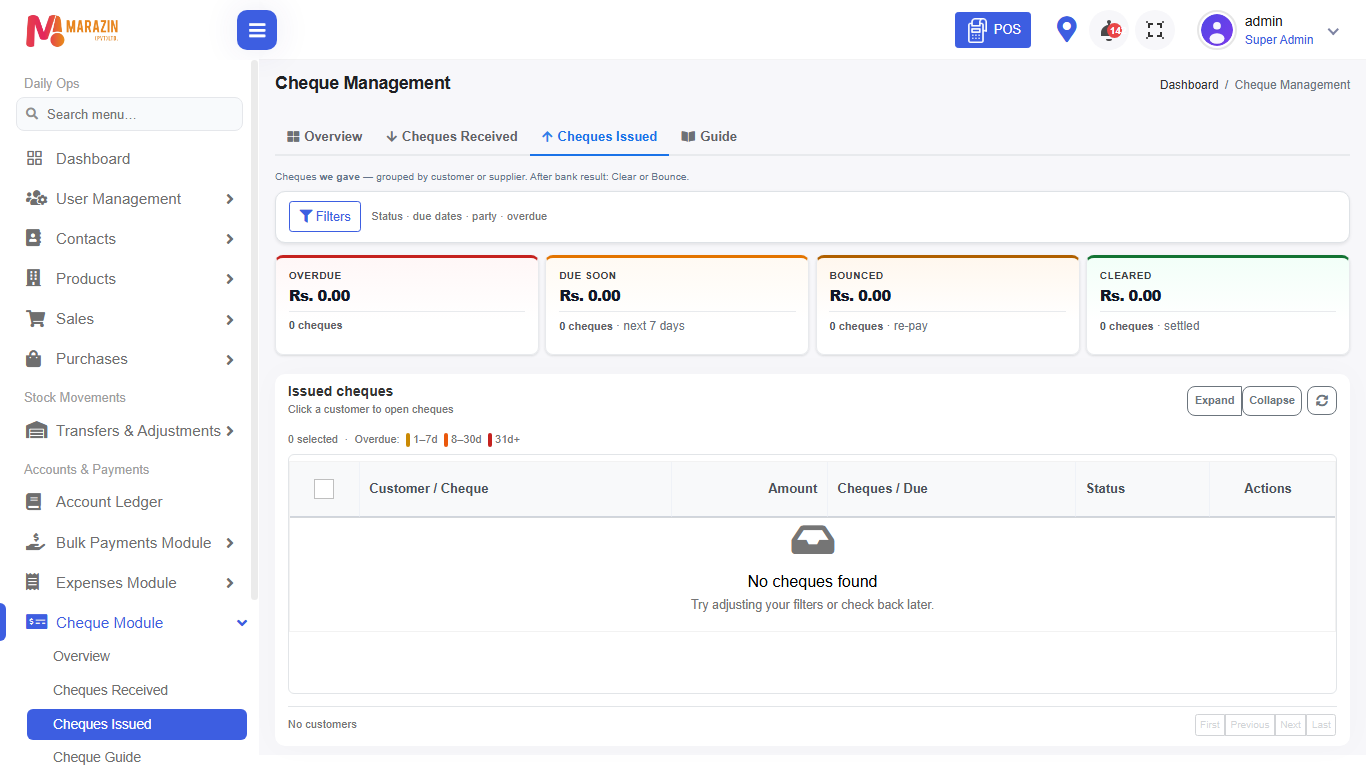Select Cheques Issued tab
Viewport: 1366px width, 768px height.
(x=599, y=136)
